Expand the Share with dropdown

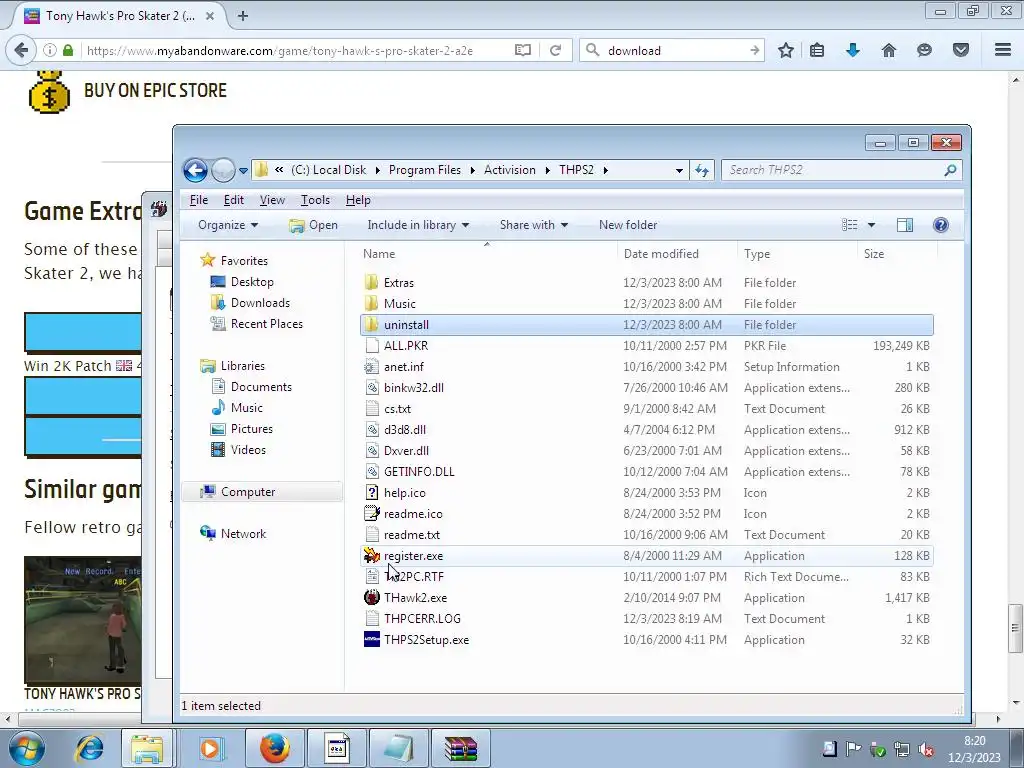pyautogui.click(x=534, y=225)
